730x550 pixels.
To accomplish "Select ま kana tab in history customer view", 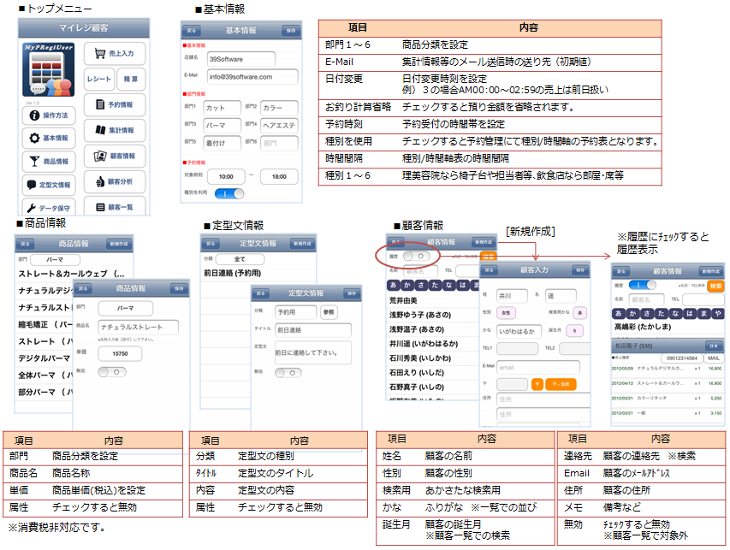I will pyautogui.click(x=704, y=313).
